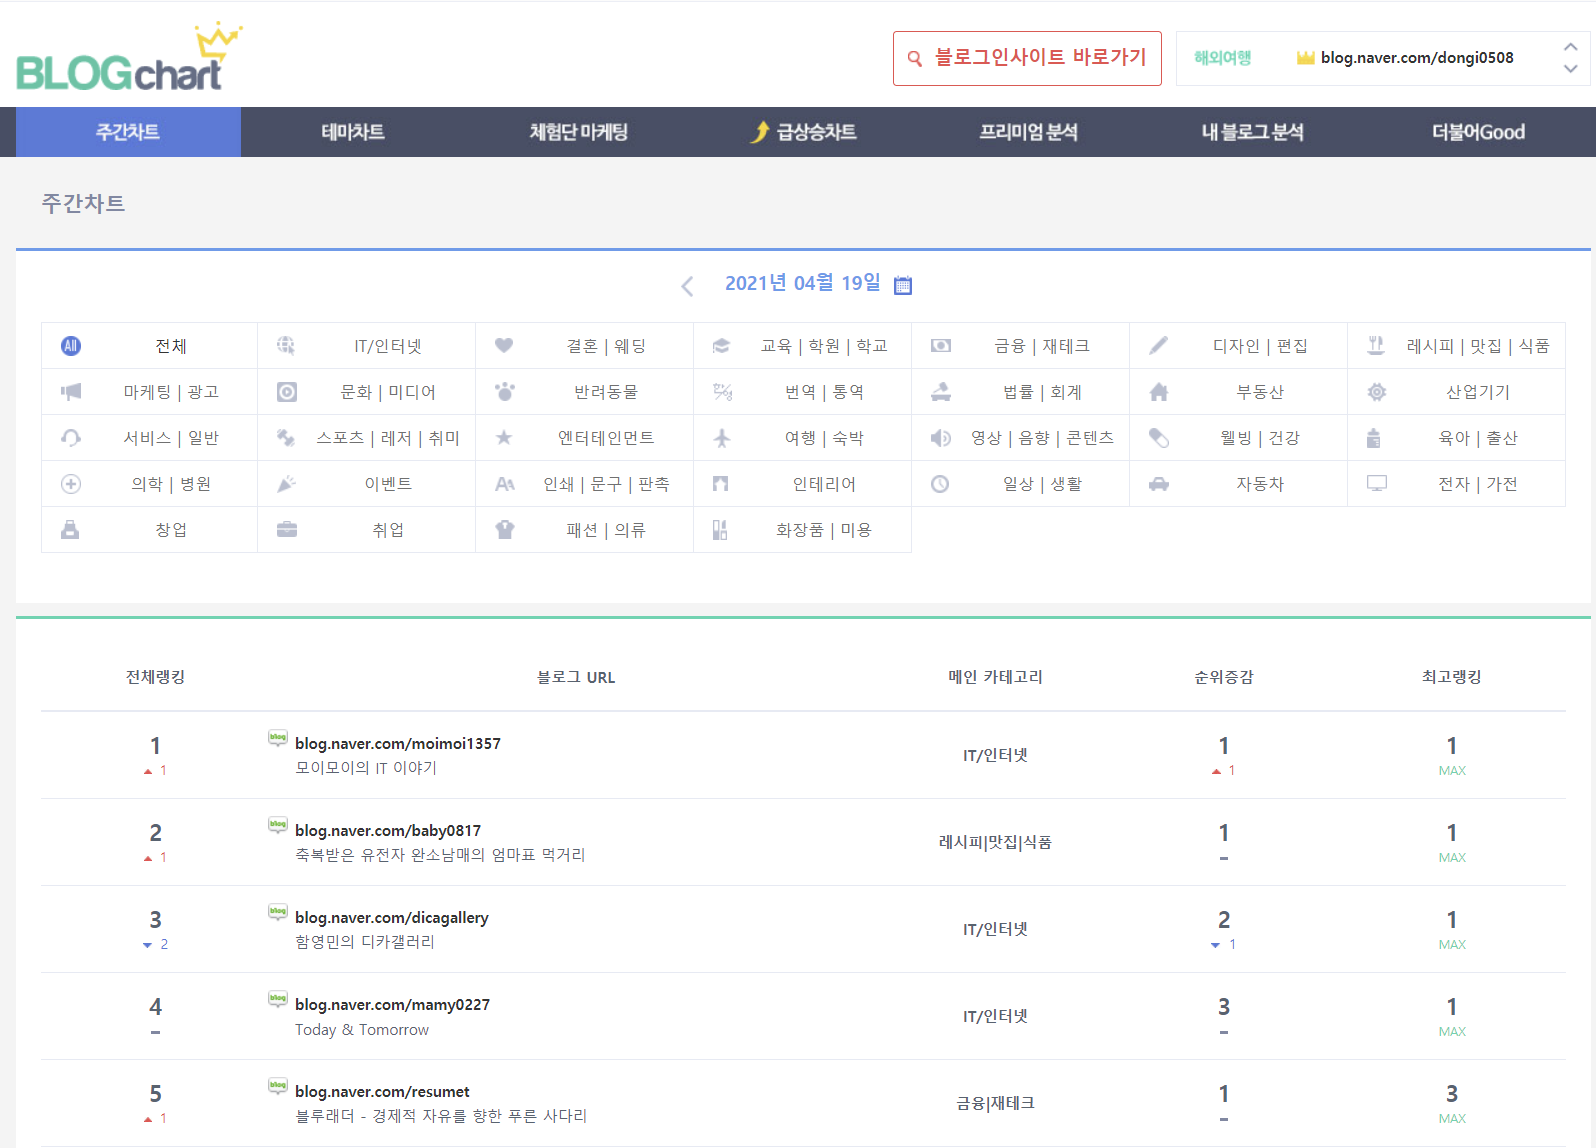Select the 창업 category
The image size is (1596, 1148).
tap(171, 530)
